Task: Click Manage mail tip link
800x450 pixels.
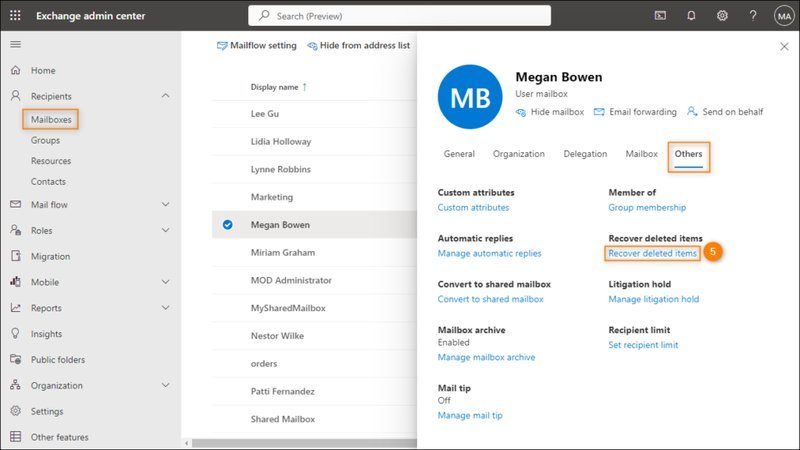Action: (470, 416)
